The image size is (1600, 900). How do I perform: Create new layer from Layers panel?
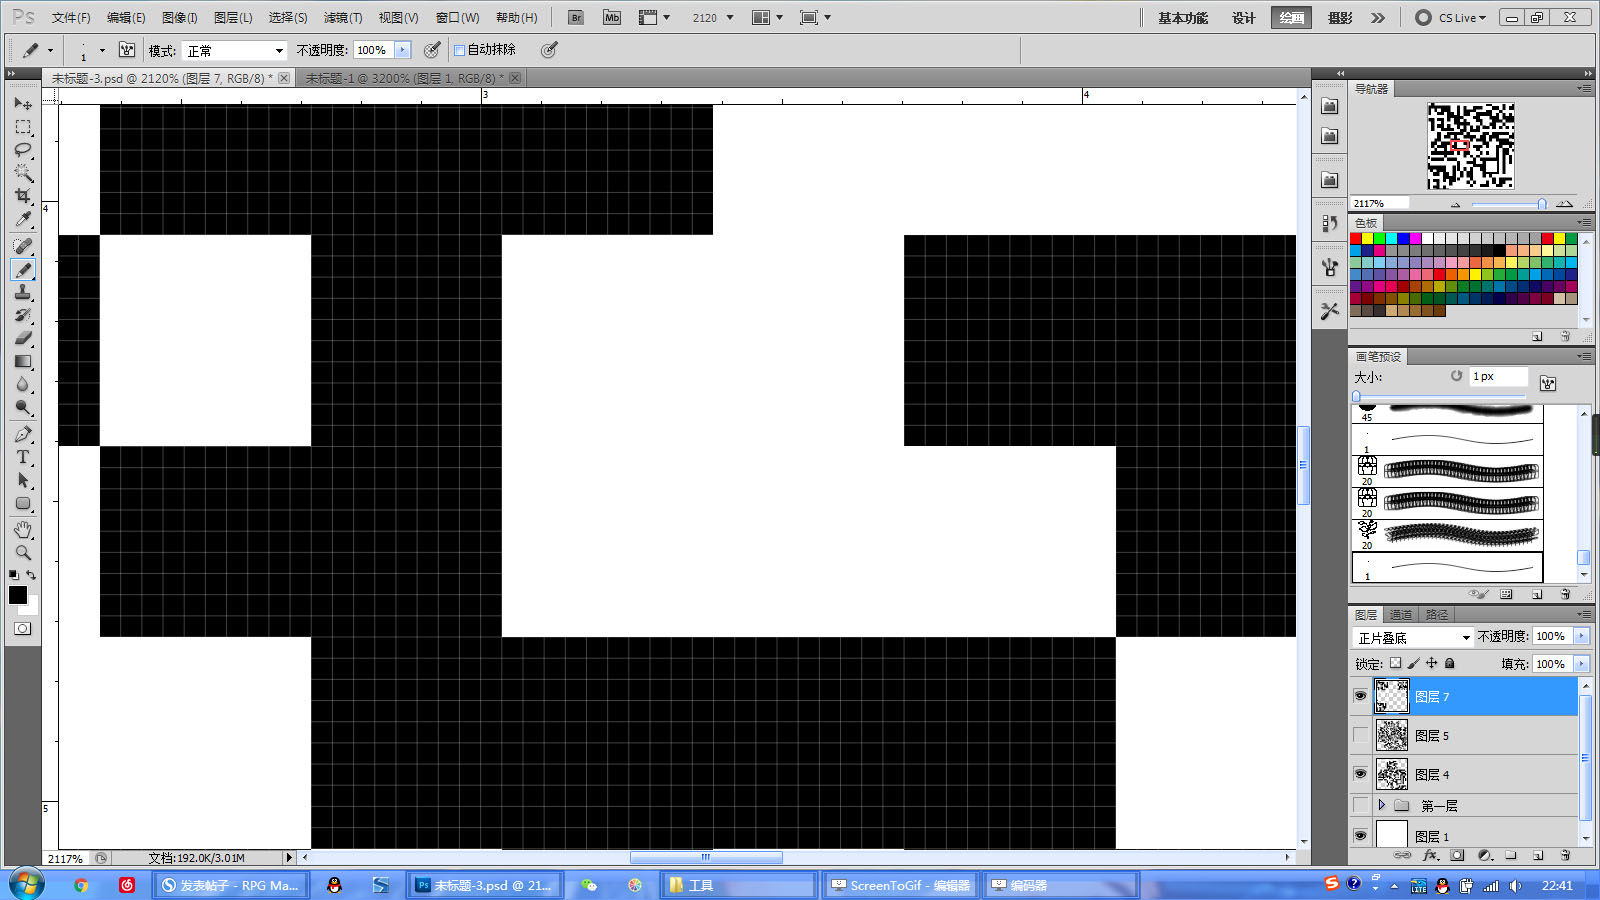click(x=1538, y=856)
